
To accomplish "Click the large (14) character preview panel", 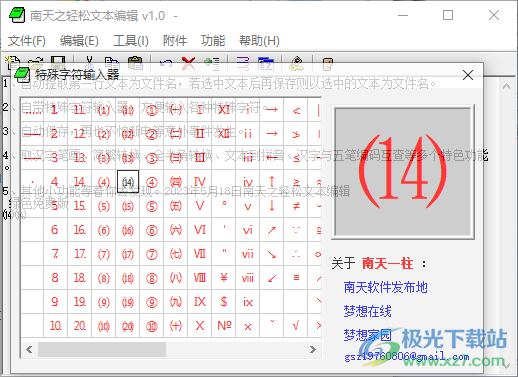I will (403, 172).
